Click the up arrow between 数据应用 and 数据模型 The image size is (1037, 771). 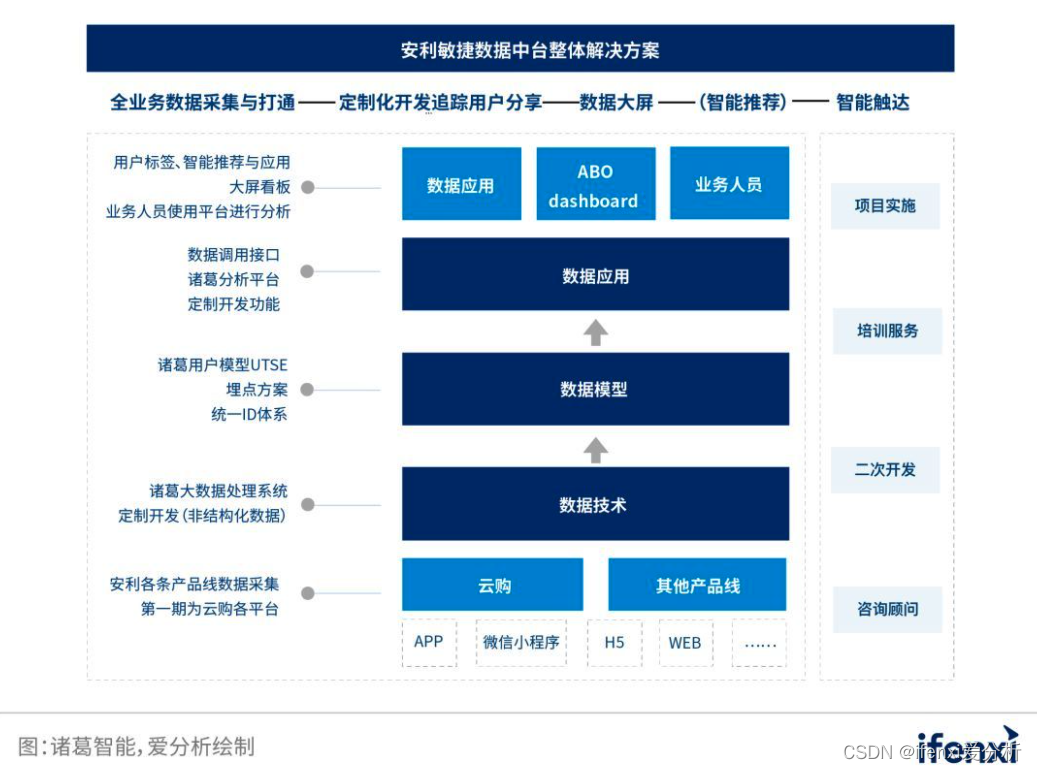595,332
